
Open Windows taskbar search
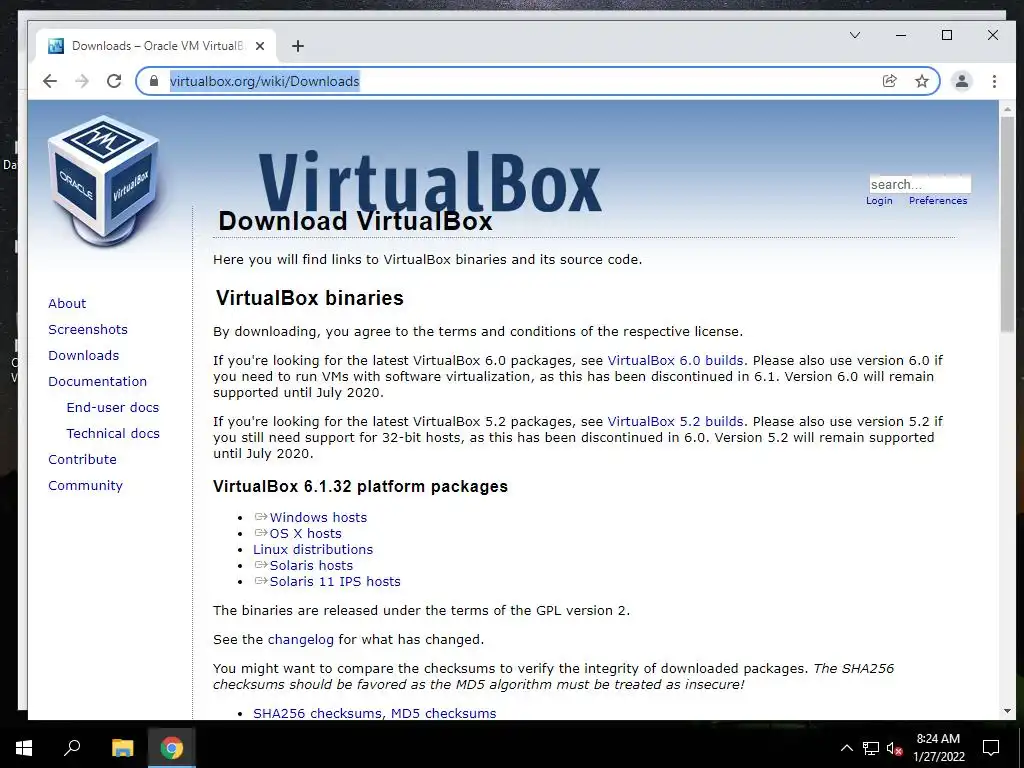coord(72,748)
